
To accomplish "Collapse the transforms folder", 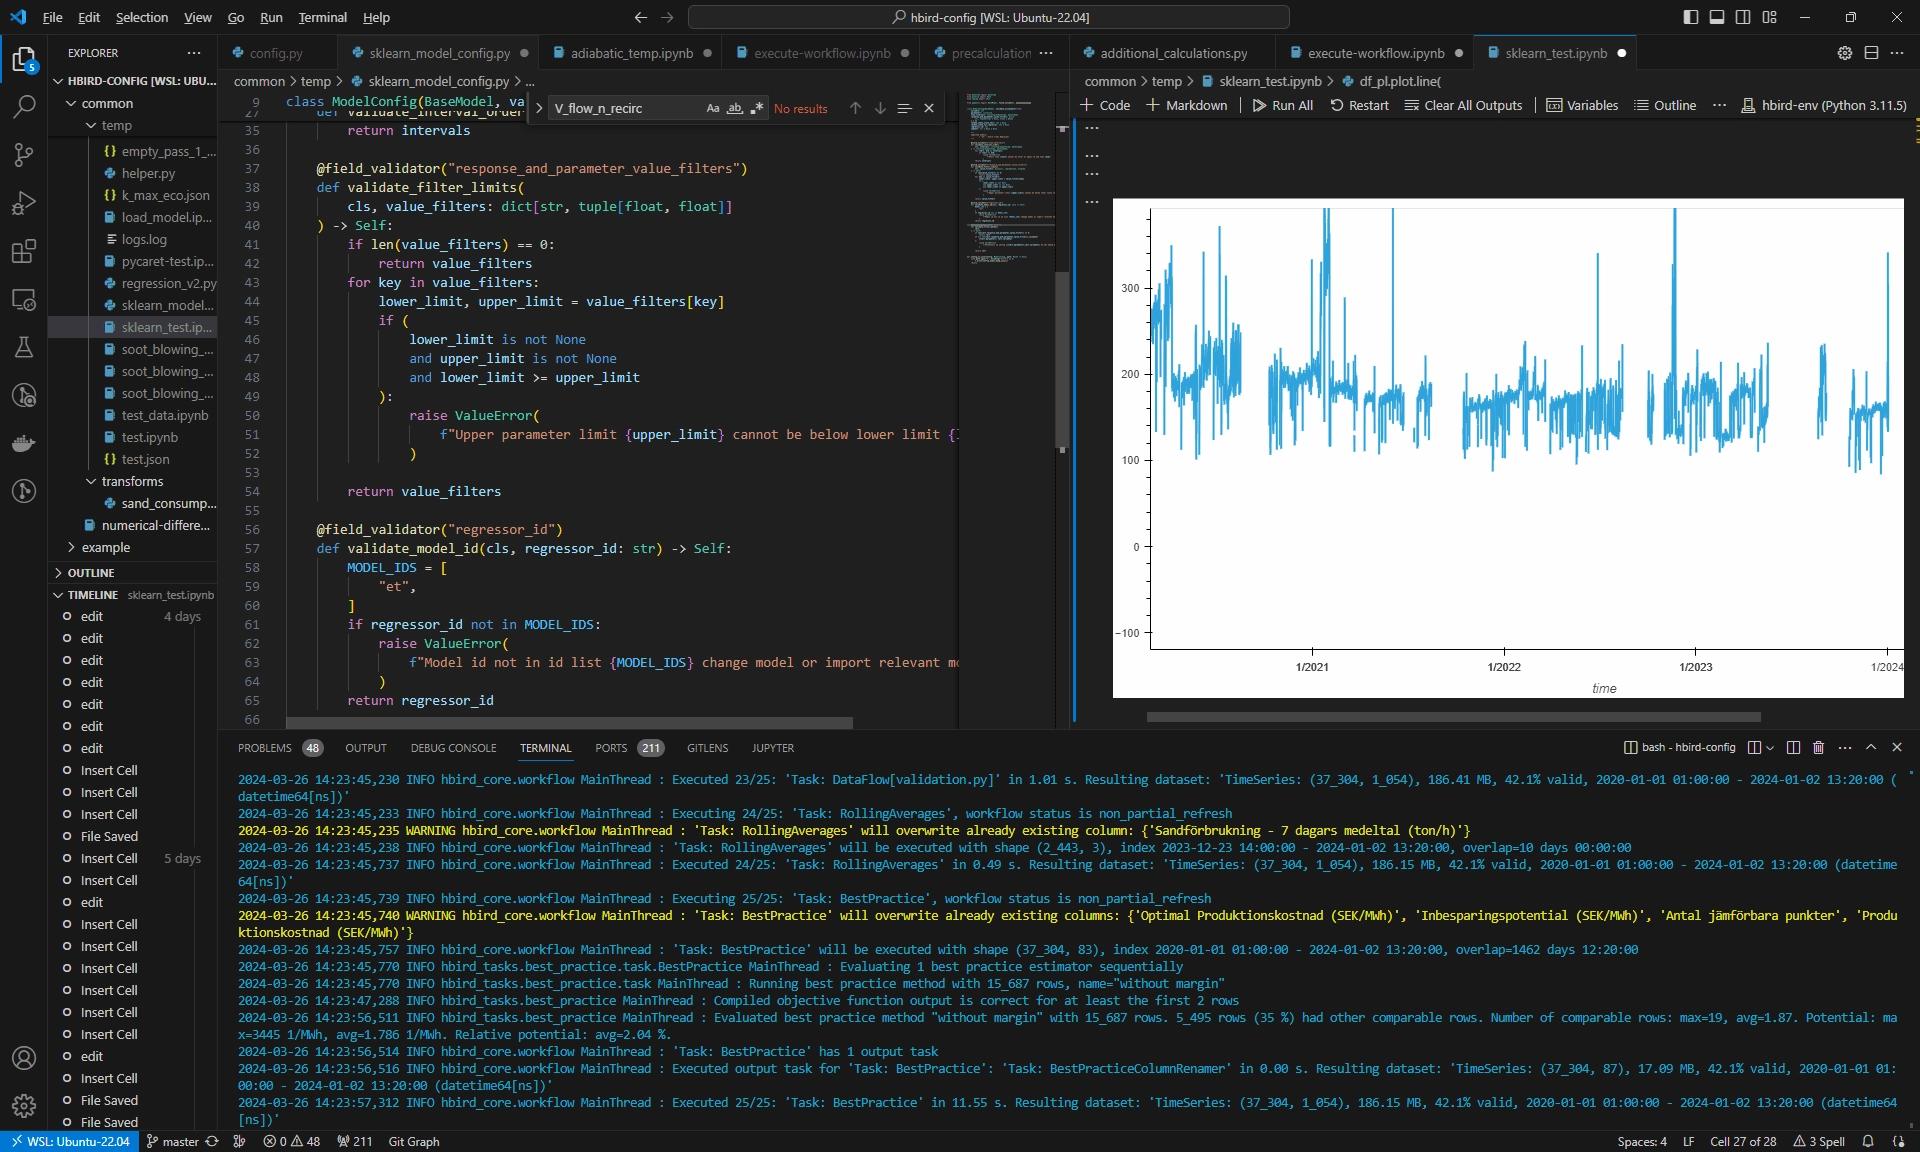I will pyautogui.click(x=131, y=481).
